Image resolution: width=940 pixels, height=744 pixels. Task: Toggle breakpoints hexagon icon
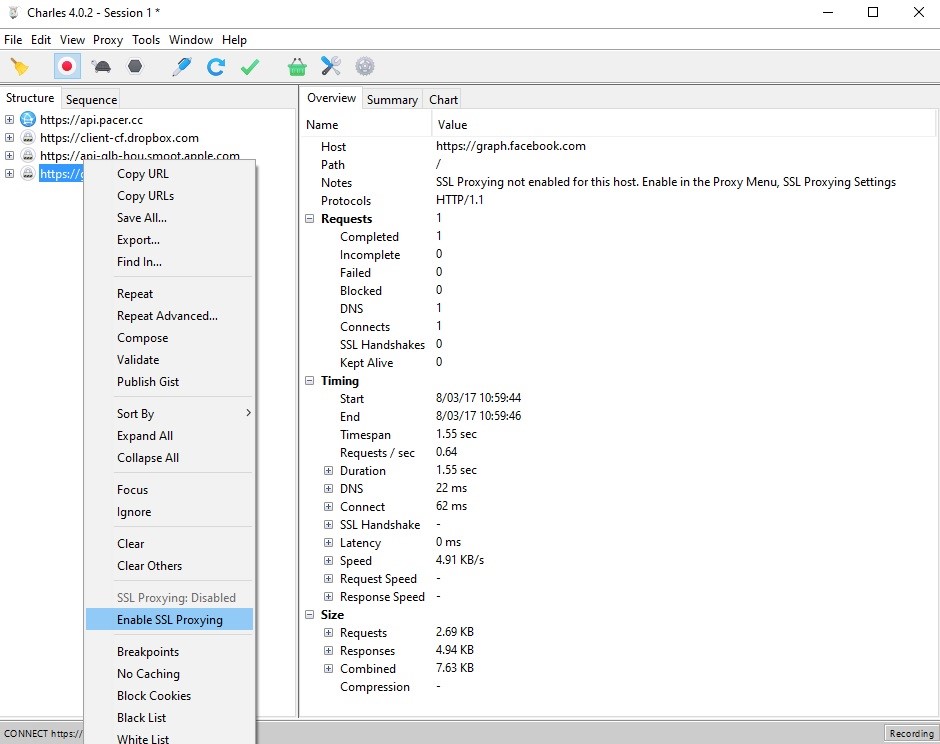coord(134,67)
